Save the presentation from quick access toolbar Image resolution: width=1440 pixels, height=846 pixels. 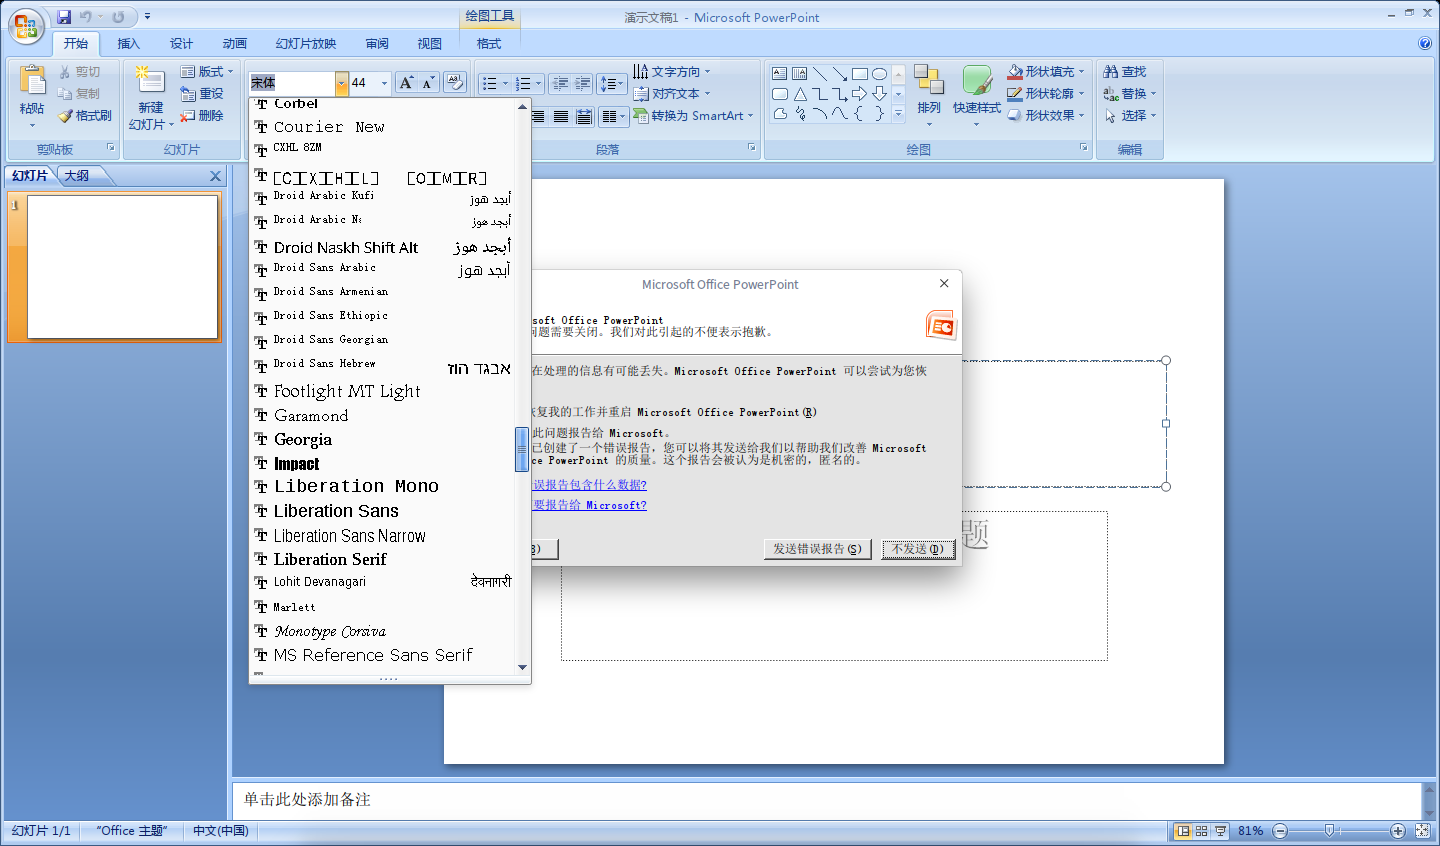pos(64,17)
